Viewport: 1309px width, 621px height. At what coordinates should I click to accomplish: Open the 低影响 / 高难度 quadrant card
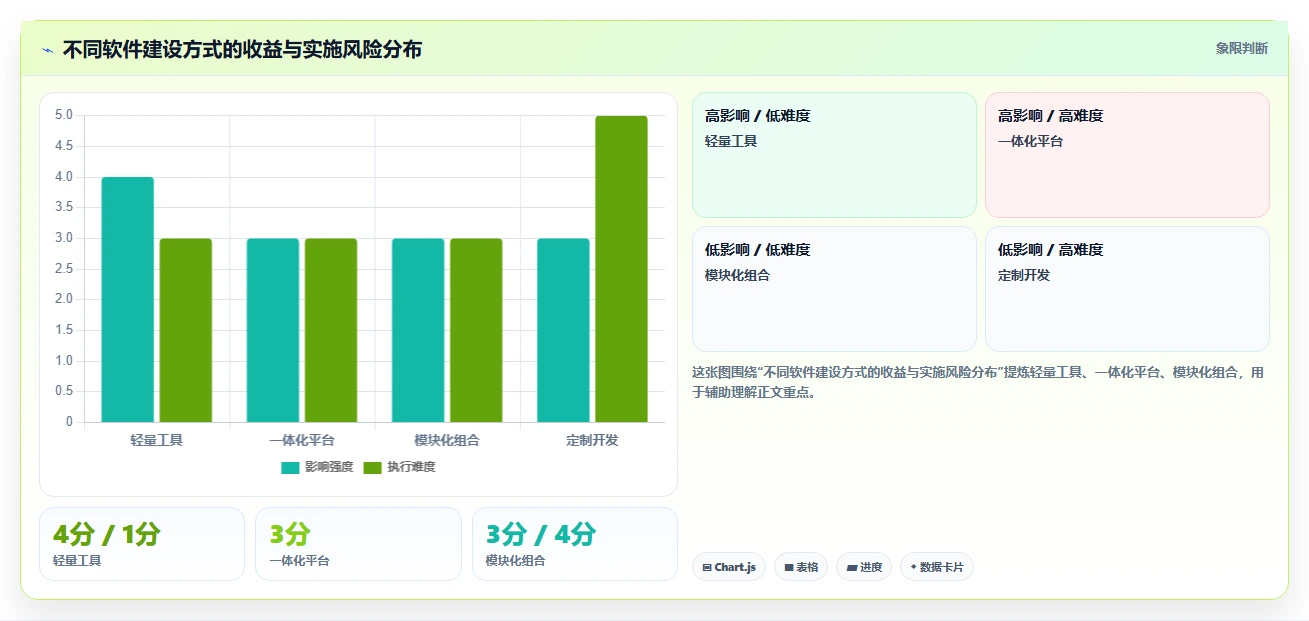1127,289
